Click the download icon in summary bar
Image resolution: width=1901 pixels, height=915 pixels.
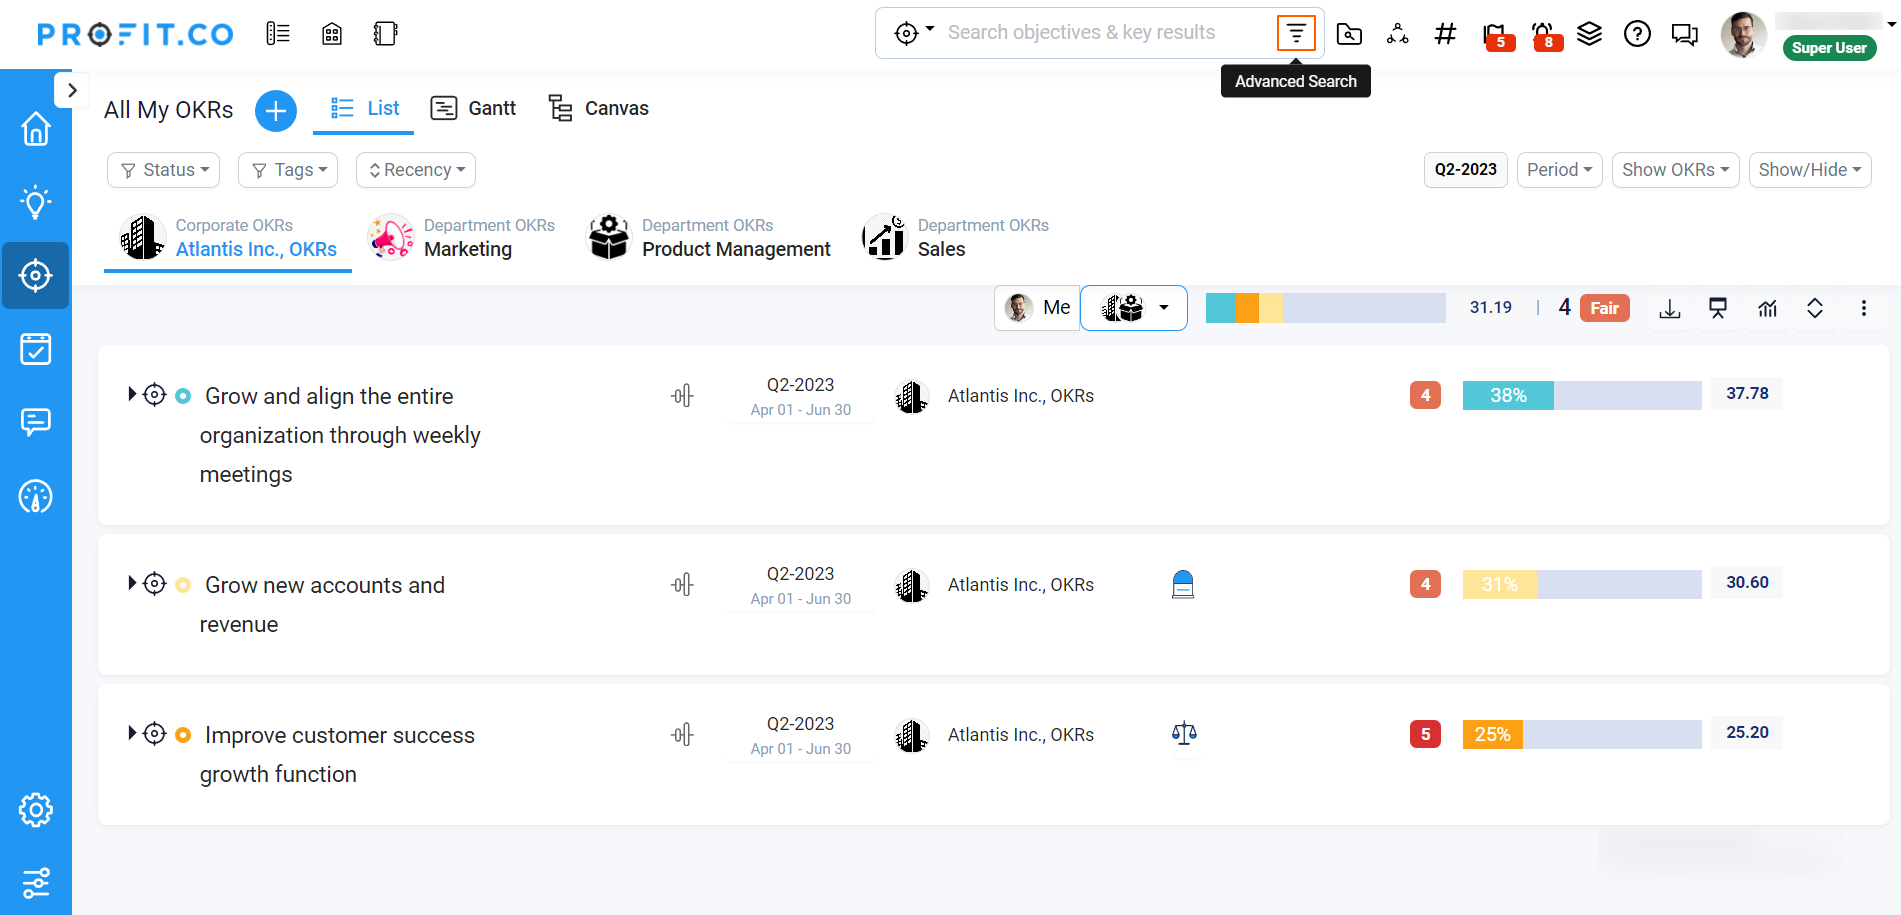[x=1670, y=309]
